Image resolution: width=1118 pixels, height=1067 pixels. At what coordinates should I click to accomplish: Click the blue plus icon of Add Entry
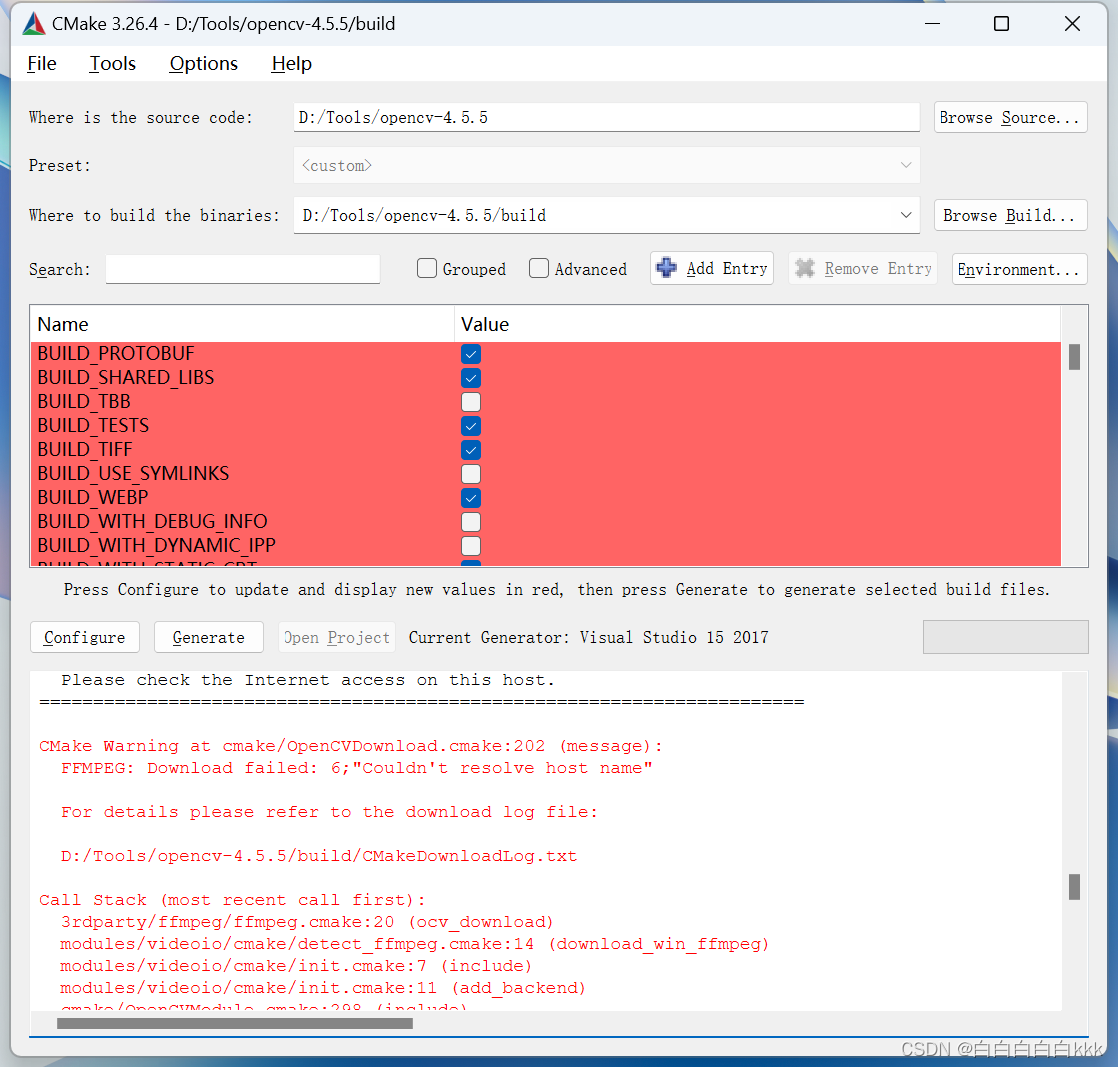click(x=666, y=268)
